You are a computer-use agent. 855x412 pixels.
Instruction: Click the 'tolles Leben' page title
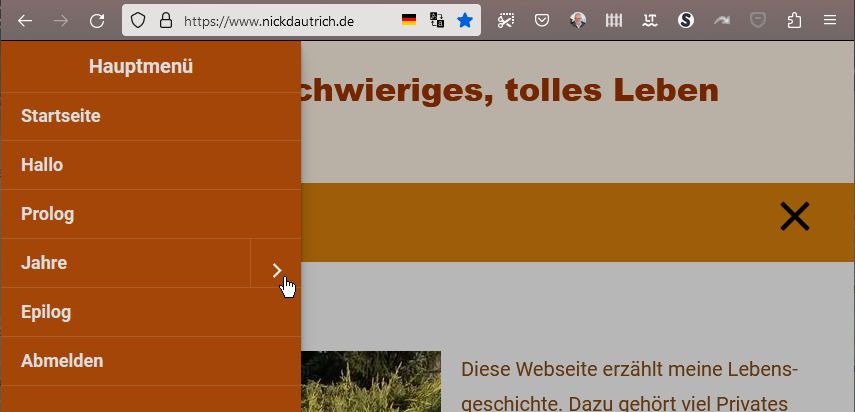pyautogui.click(x=611, y=90)
